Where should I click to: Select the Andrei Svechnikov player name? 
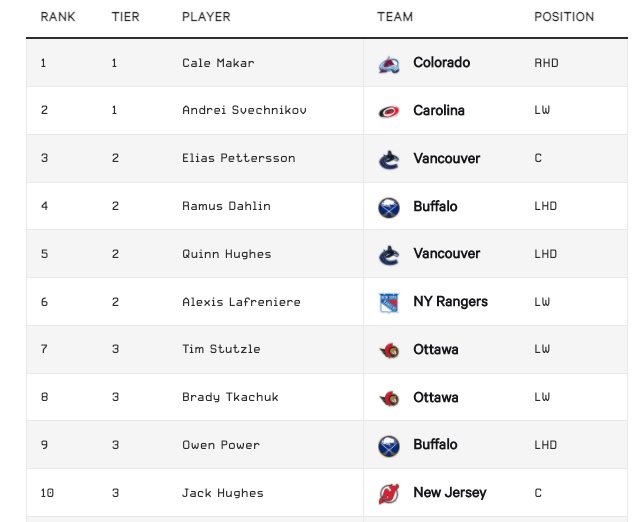coord(244,110)
